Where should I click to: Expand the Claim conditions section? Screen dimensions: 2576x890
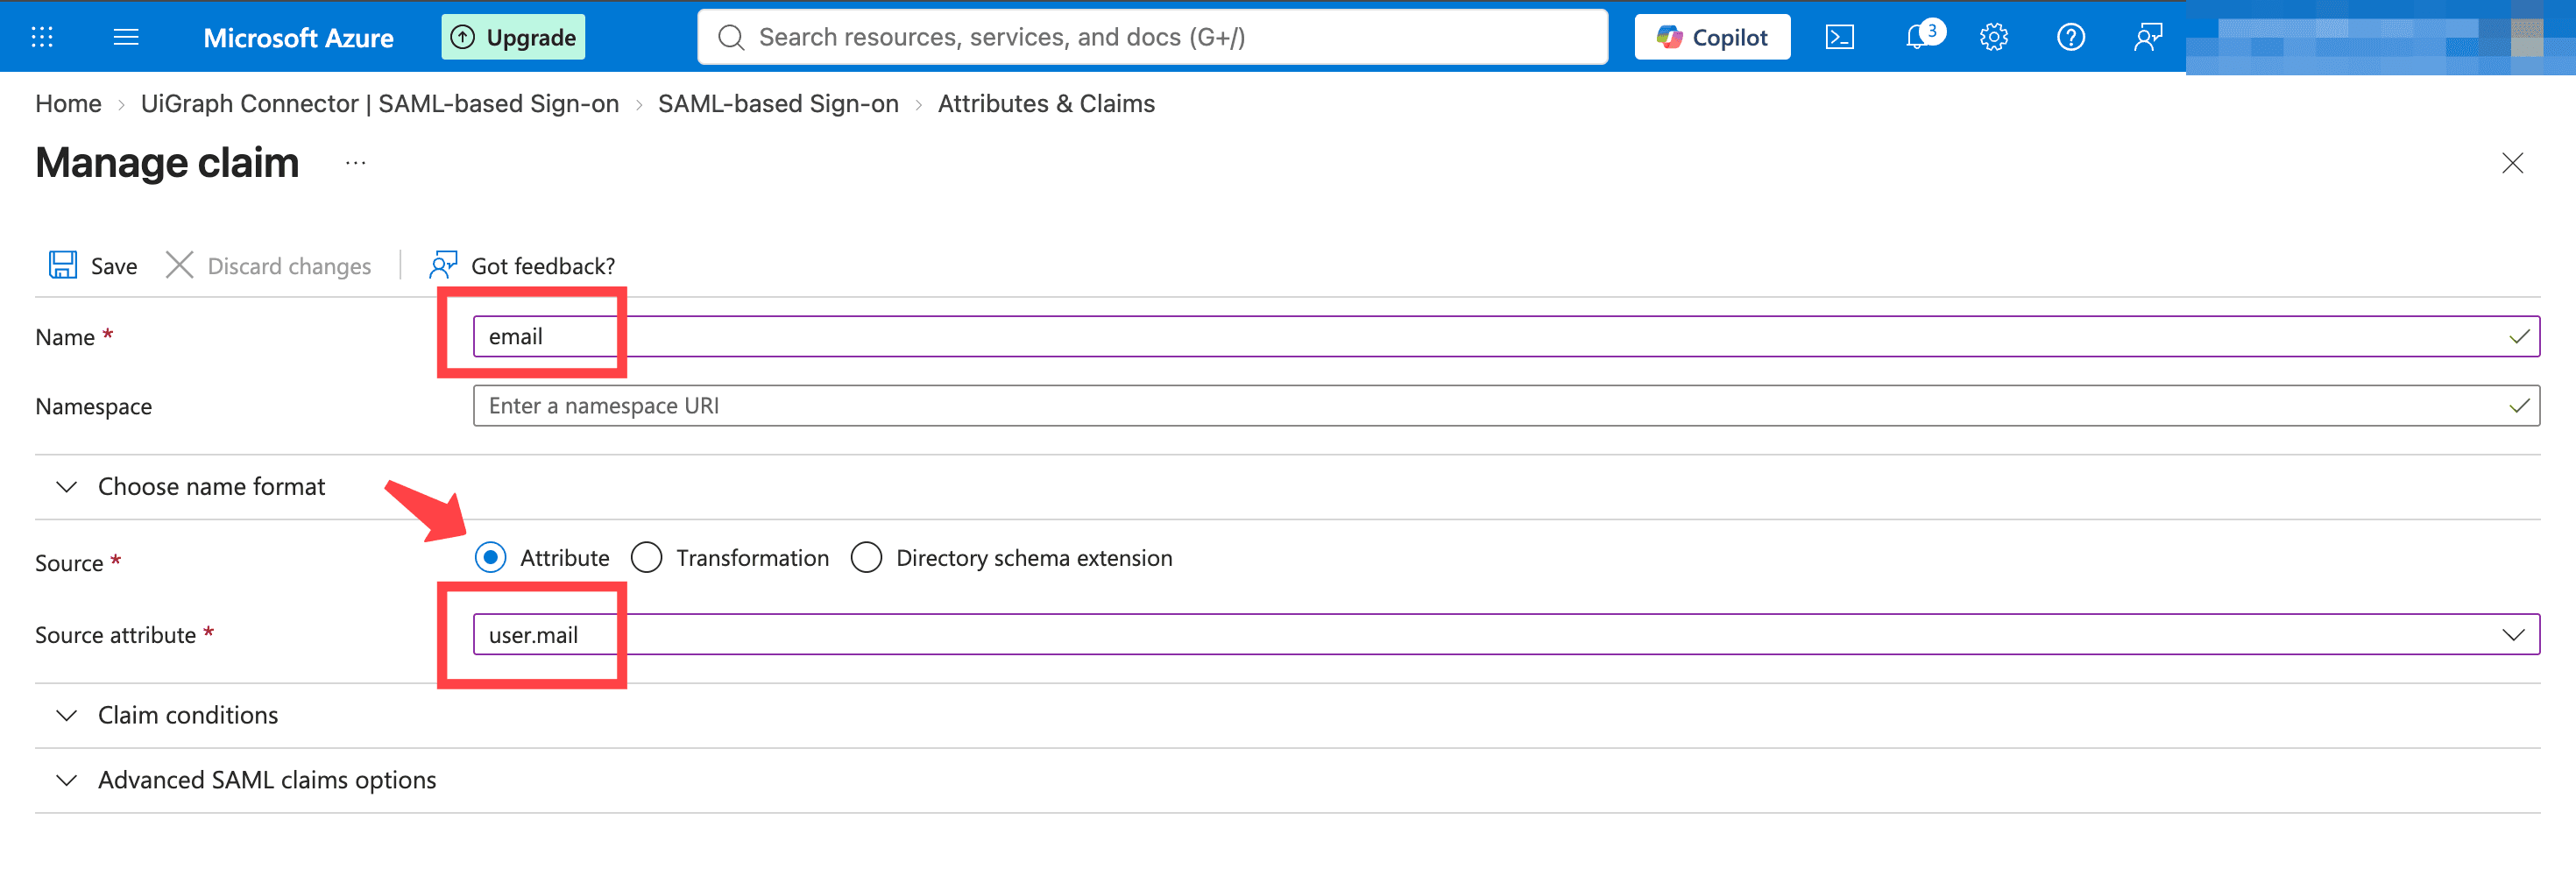[x=167, y=715]
